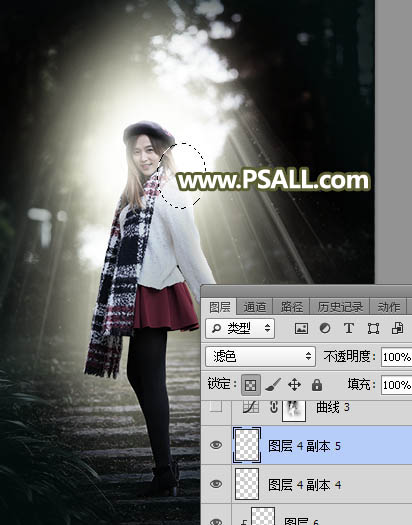Click the type layer filter icon
Screen dimensions: 412x525
tap(349, 328)
